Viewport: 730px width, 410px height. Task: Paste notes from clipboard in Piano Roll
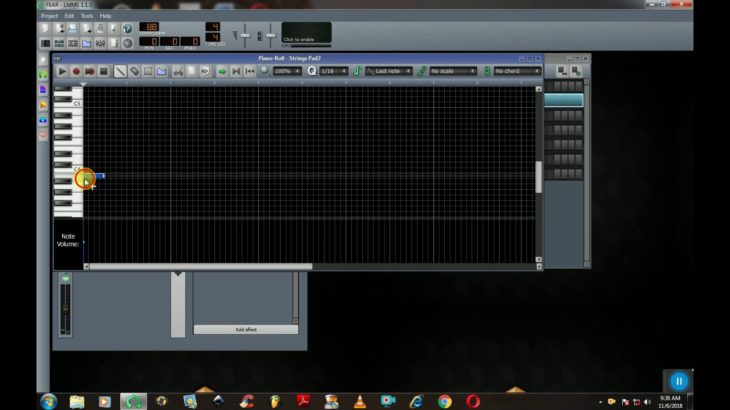tap(205, 71)
